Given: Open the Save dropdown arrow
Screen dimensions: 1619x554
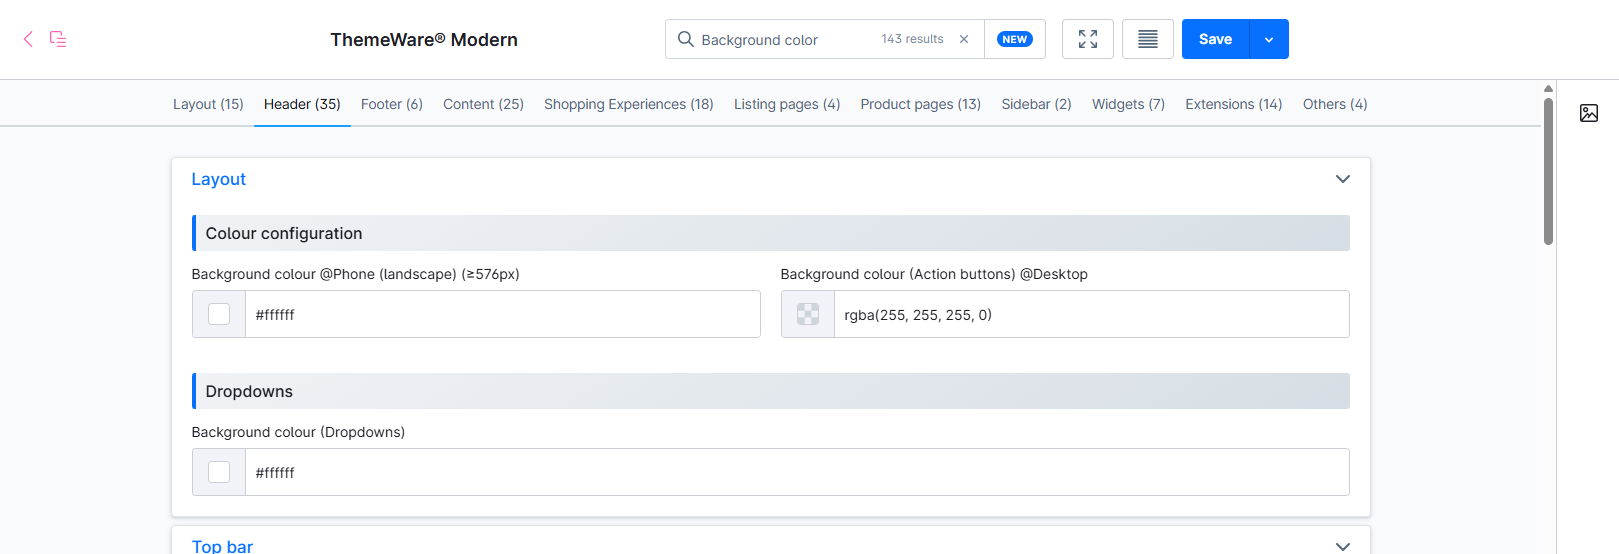Looking at the screenshot, I should tap(1269, 39).
